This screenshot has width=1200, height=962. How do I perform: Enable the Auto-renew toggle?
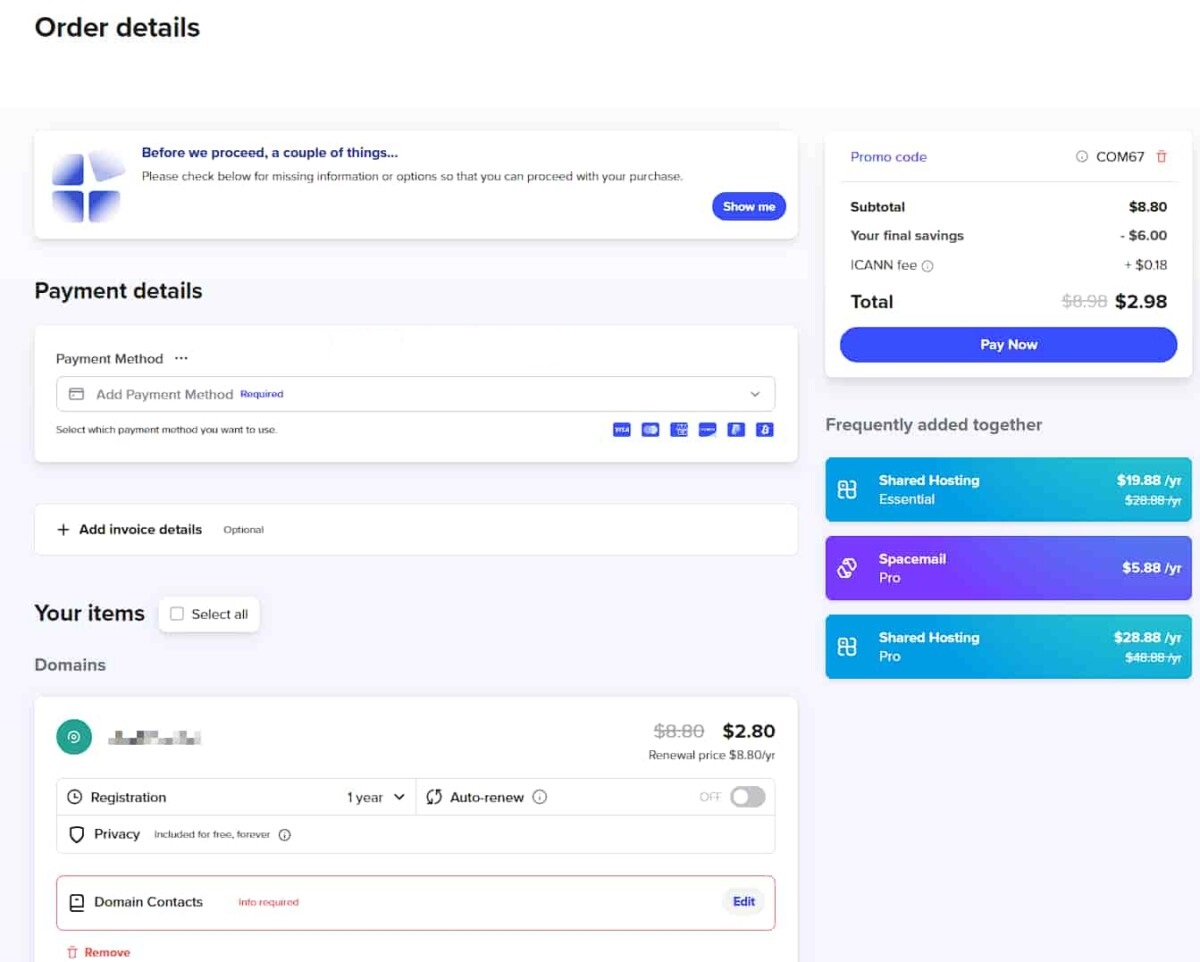(747, 797)
